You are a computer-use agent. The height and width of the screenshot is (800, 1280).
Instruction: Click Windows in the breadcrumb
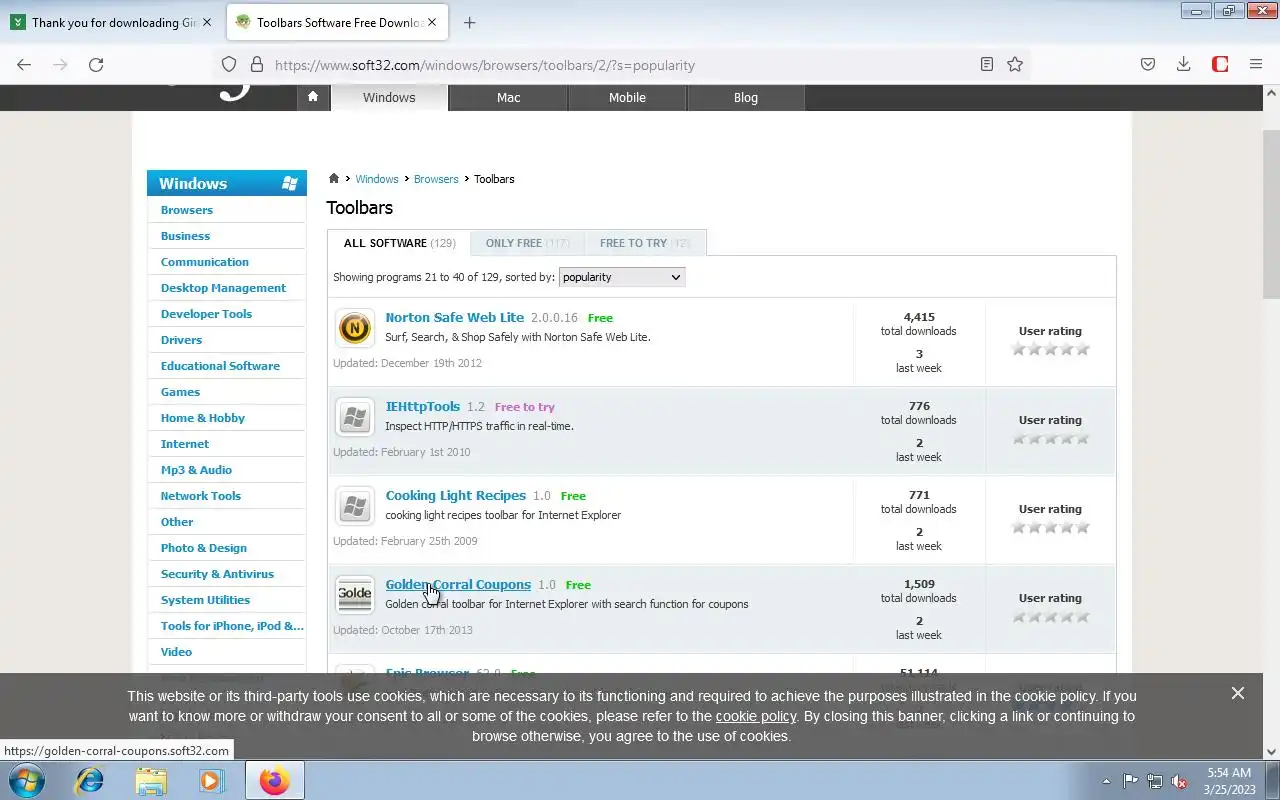(377, 179)
